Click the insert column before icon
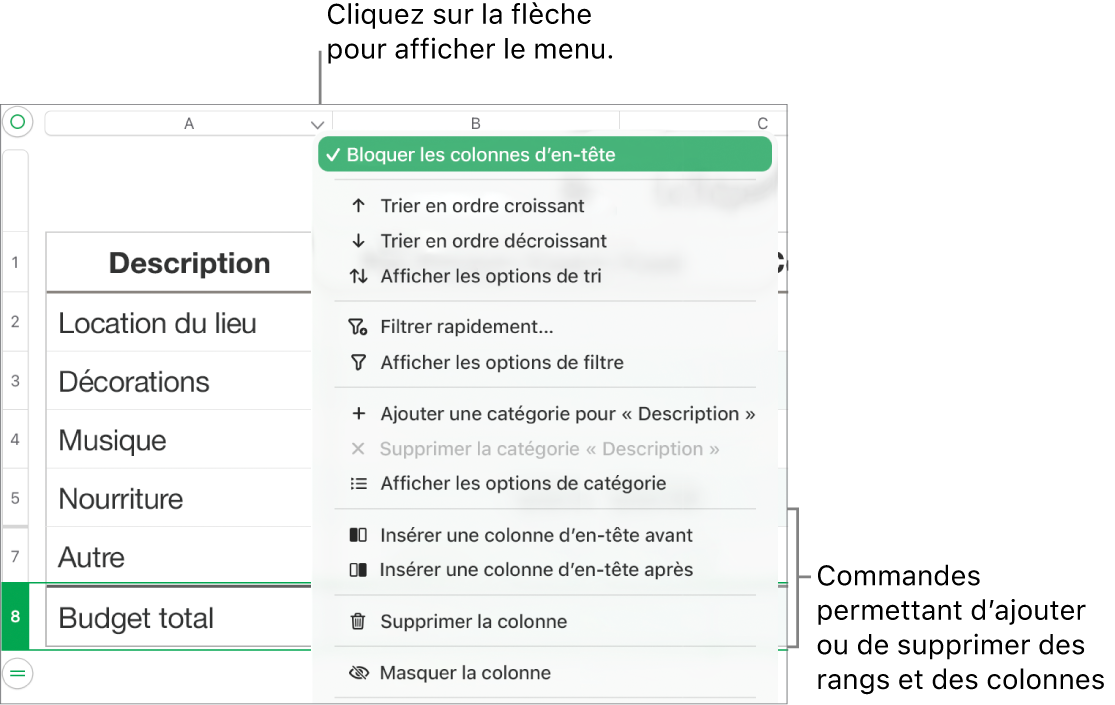1115x705 pixels. click(358, 535)
